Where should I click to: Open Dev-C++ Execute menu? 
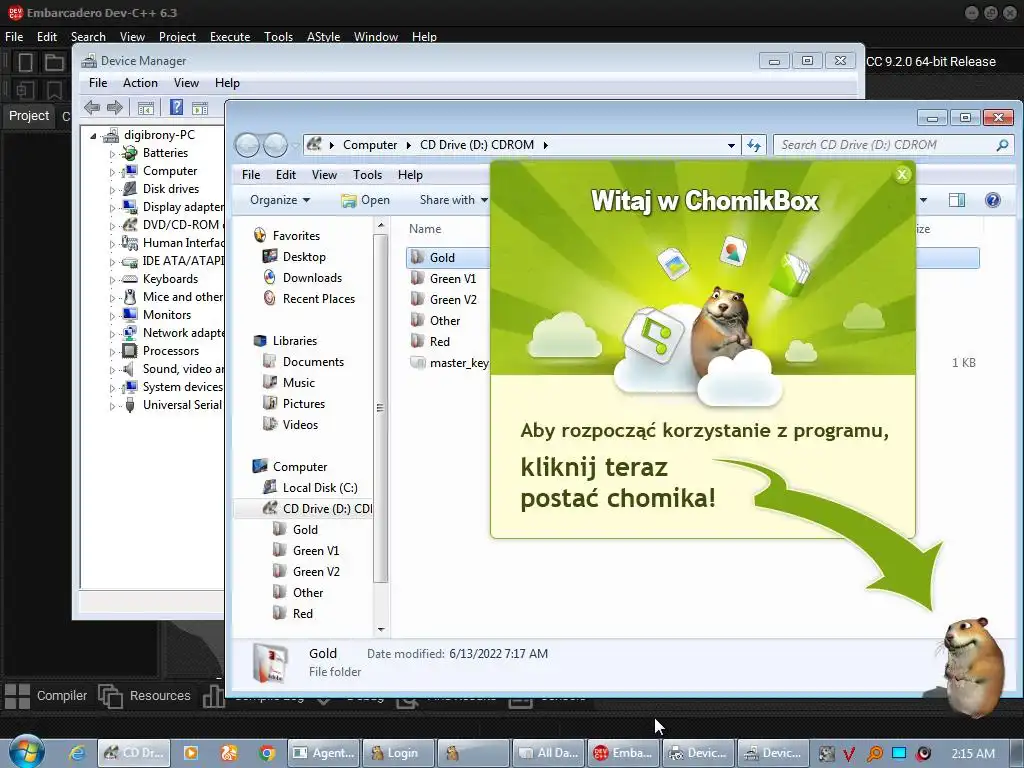230,37
